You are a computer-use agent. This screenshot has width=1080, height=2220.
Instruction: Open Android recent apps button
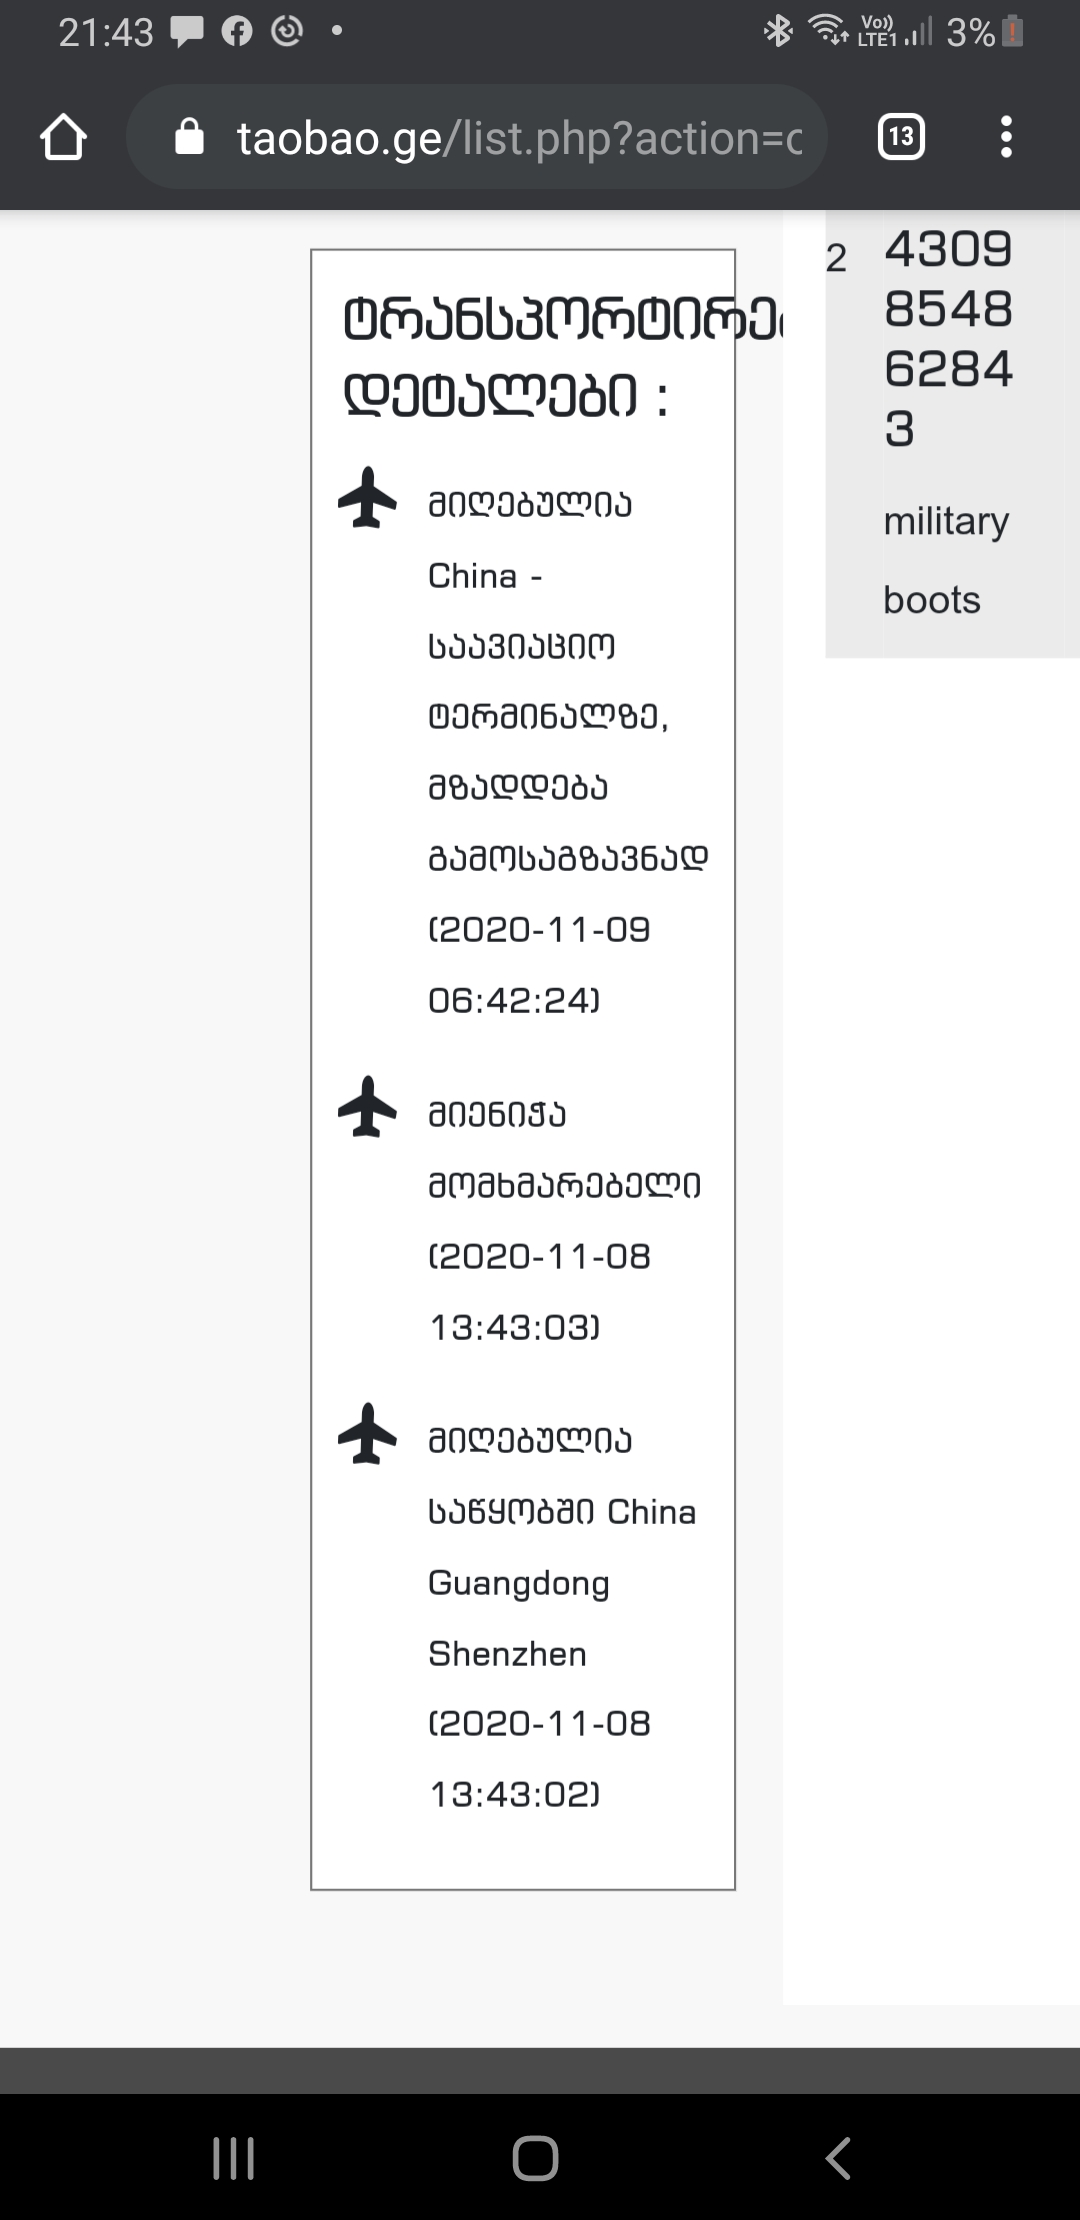[x=234, y=2158]
